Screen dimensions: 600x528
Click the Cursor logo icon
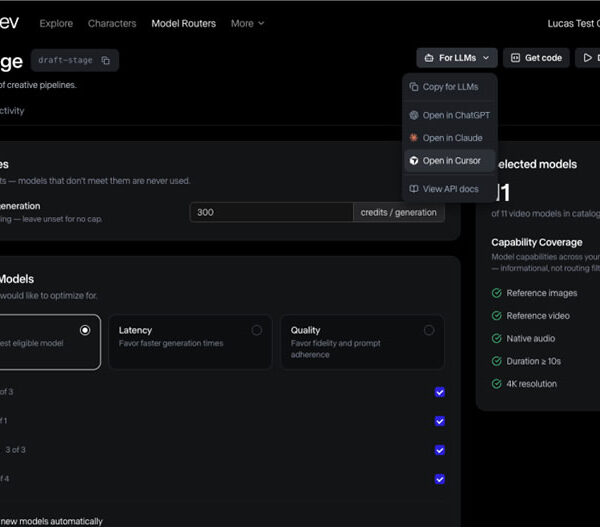point(414,161)
